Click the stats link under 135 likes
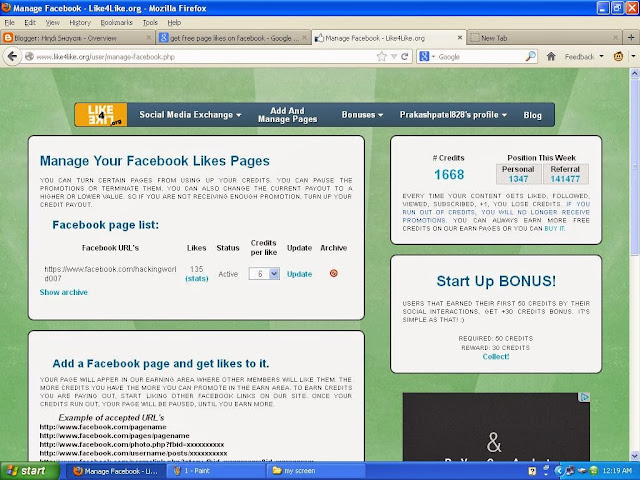The height and width of the screenshot is (480, 640). (197, 278)
